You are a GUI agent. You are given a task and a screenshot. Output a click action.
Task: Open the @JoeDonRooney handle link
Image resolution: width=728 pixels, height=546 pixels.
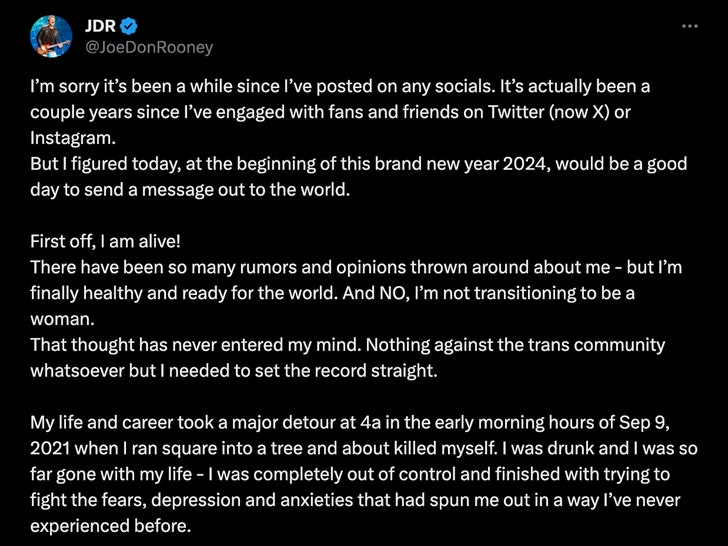click(x=149, y=47)
